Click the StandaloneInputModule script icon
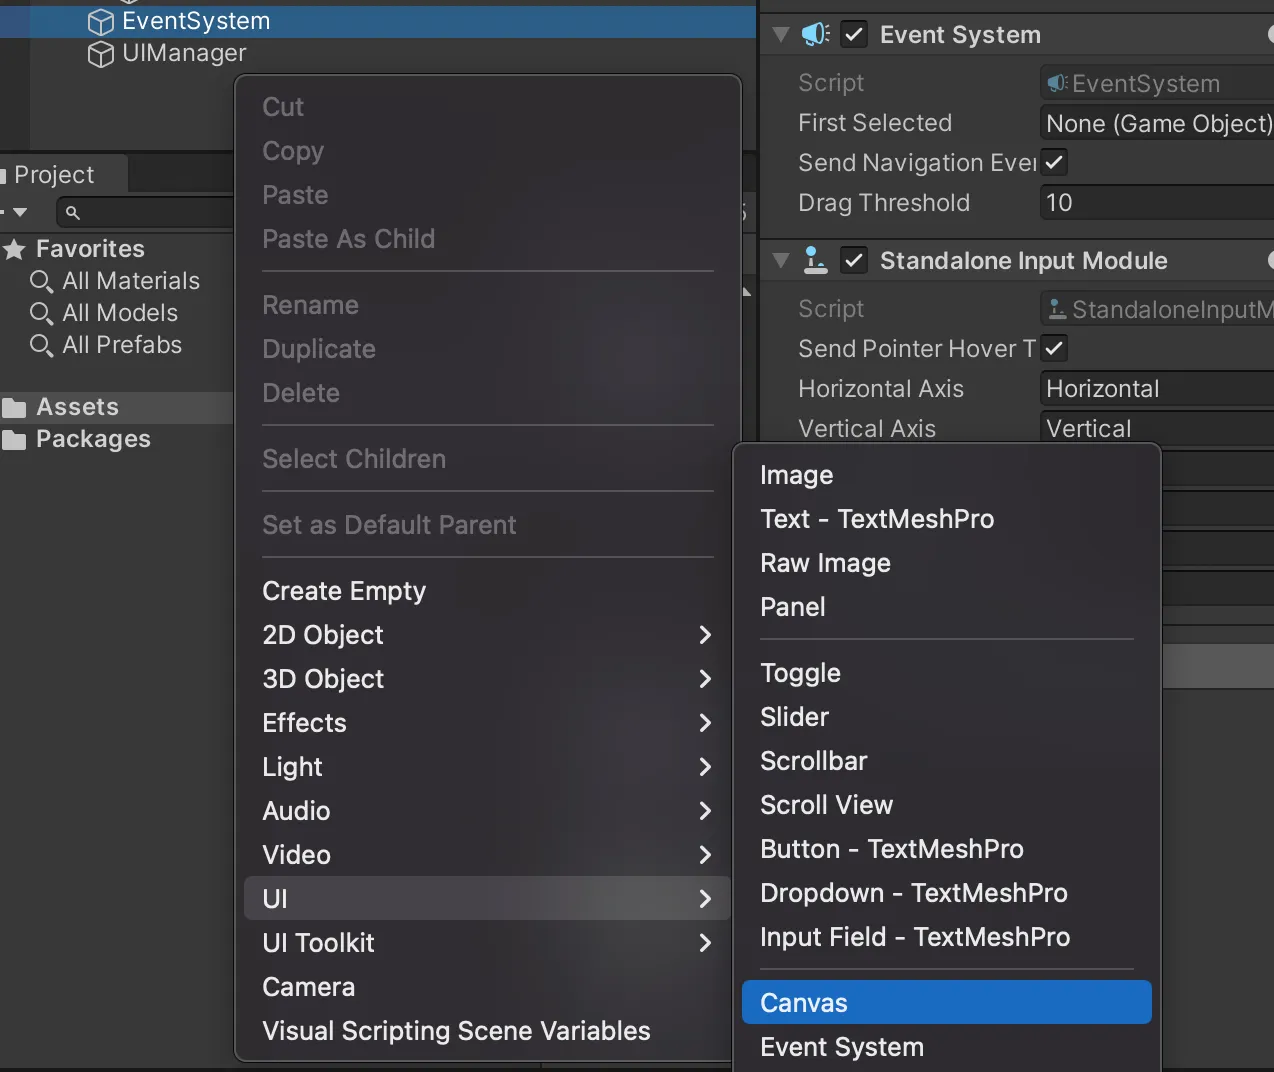 tap(1058, 309)
